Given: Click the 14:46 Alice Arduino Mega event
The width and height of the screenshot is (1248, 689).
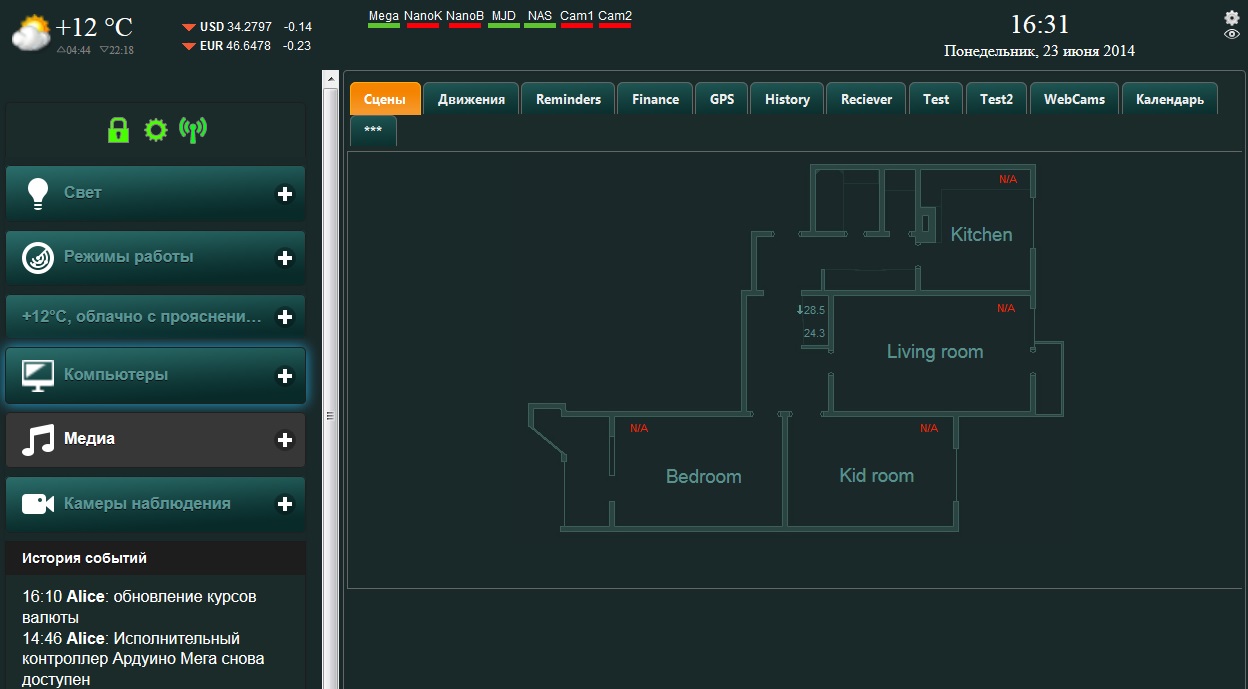Looking at the screenshot, I should point(144,659).
